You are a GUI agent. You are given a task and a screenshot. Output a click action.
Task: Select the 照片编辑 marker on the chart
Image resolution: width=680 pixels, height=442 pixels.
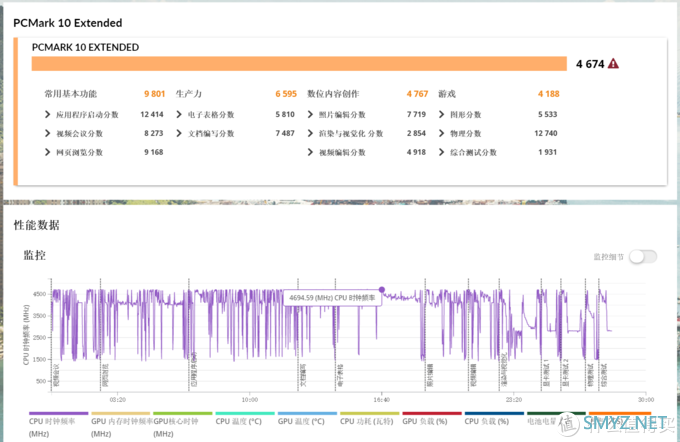pyautogui.click(x=430, y=376)
